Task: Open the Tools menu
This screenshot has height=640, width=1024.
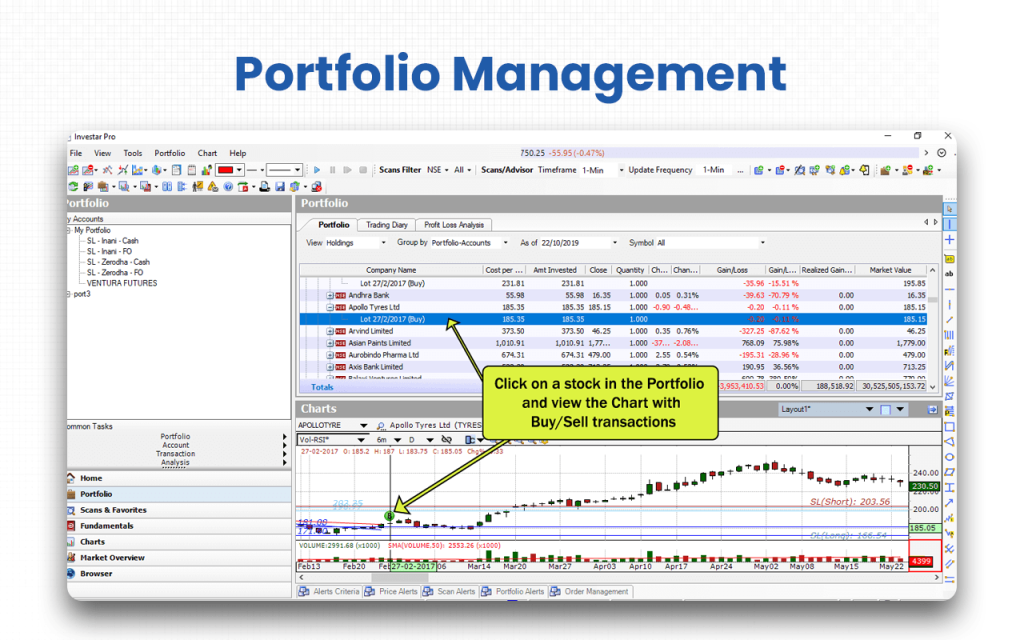Action: click(x=132, y=153)
